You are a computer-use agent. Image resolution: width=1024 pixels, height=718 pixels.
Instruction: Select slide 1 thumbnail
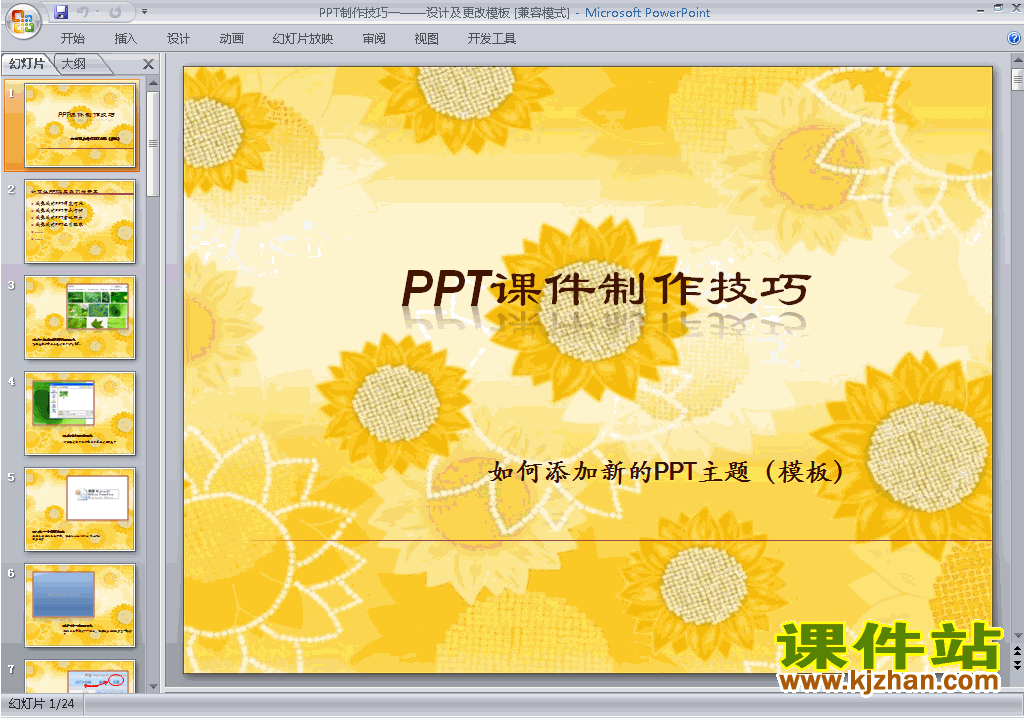click(x=80, y=125)
